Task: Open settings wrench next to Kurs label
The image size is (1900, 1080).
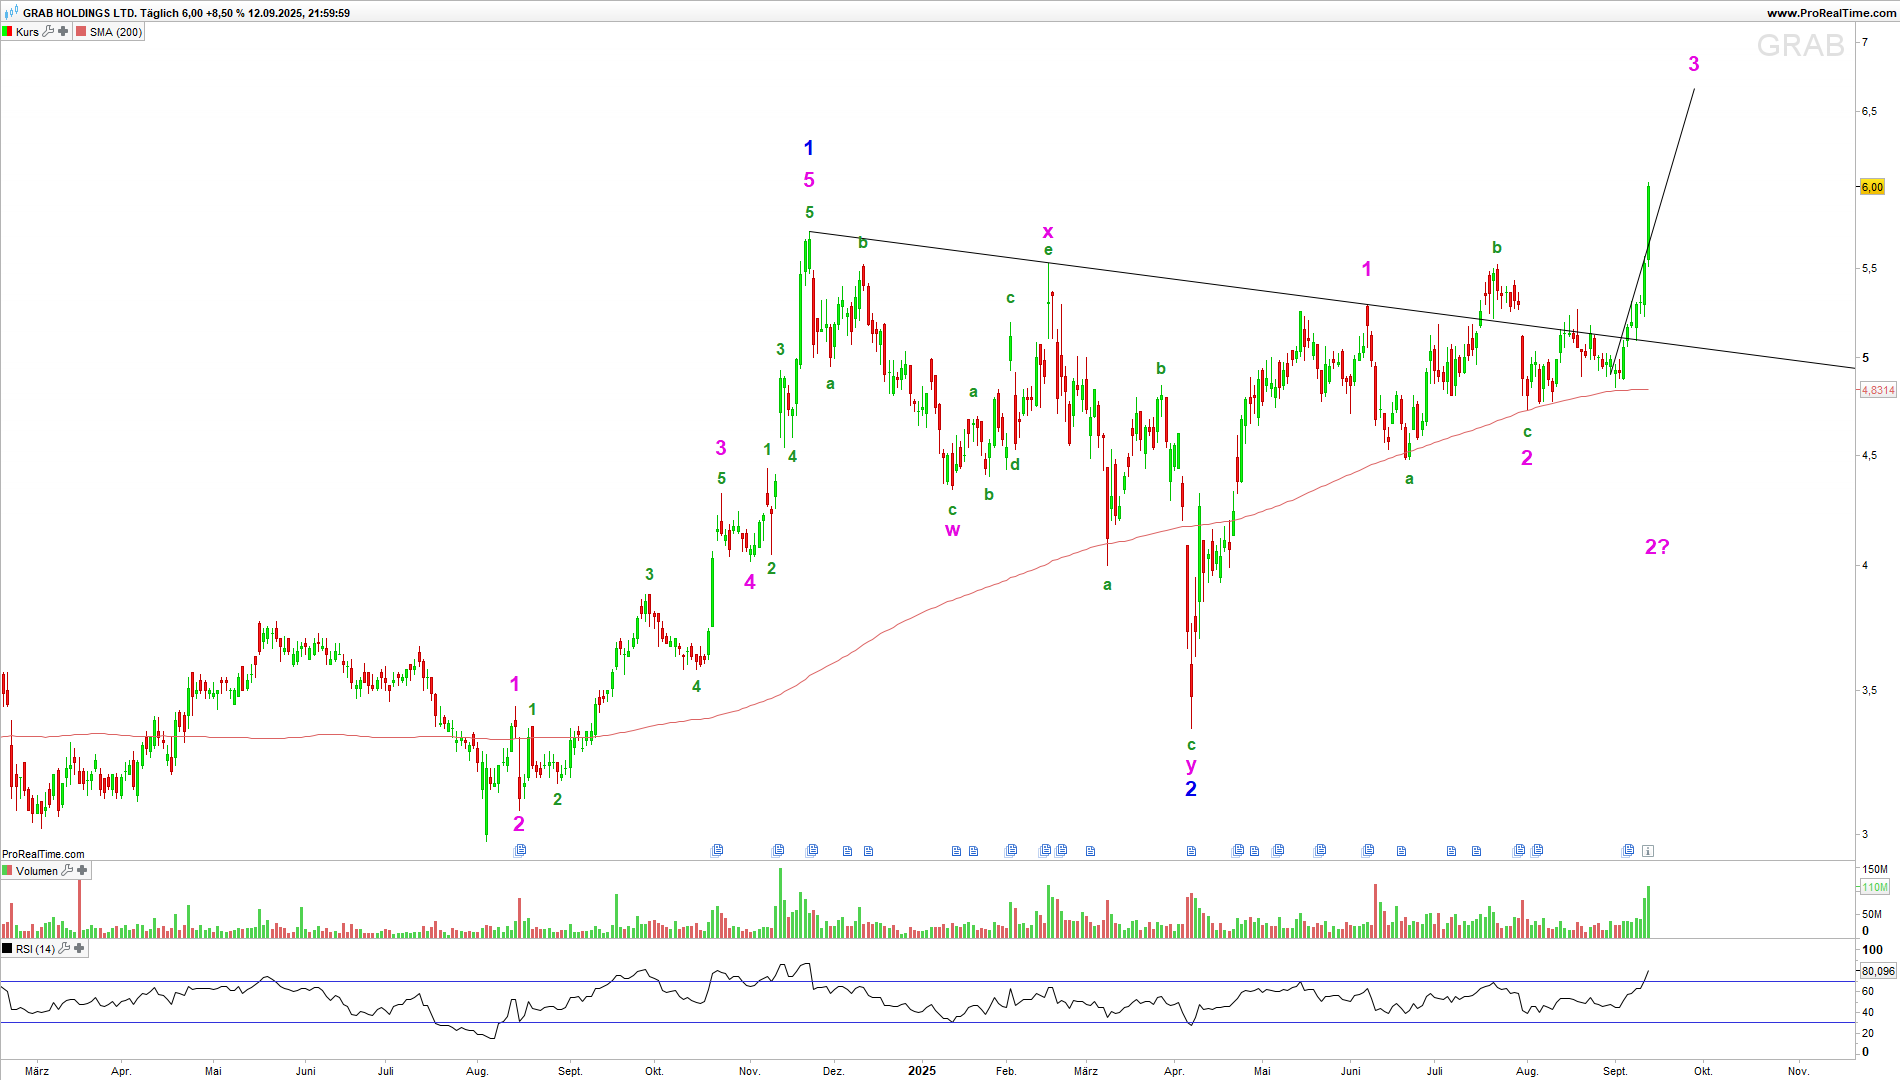Action: click(48, 32)
